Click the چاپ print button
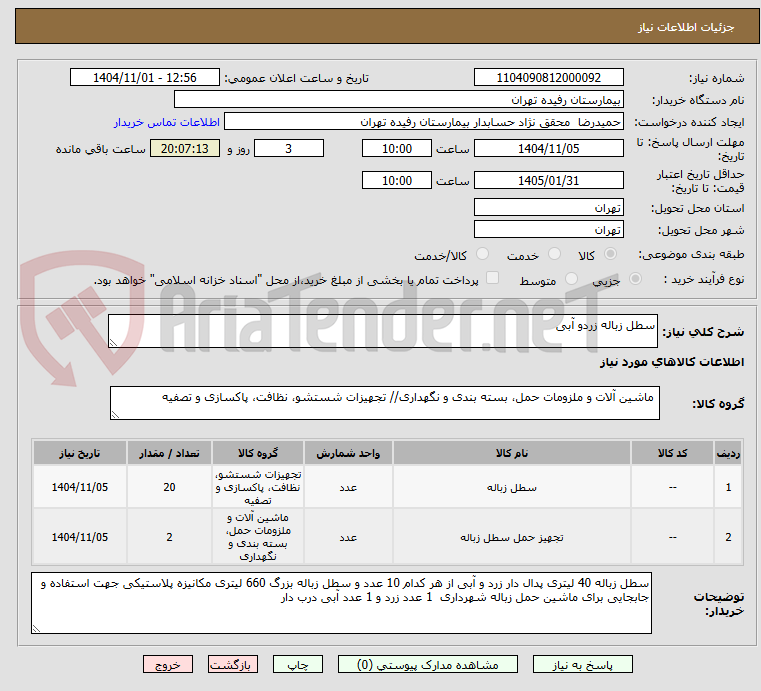This screenshot has height=691, width=761. coord(298,664)
